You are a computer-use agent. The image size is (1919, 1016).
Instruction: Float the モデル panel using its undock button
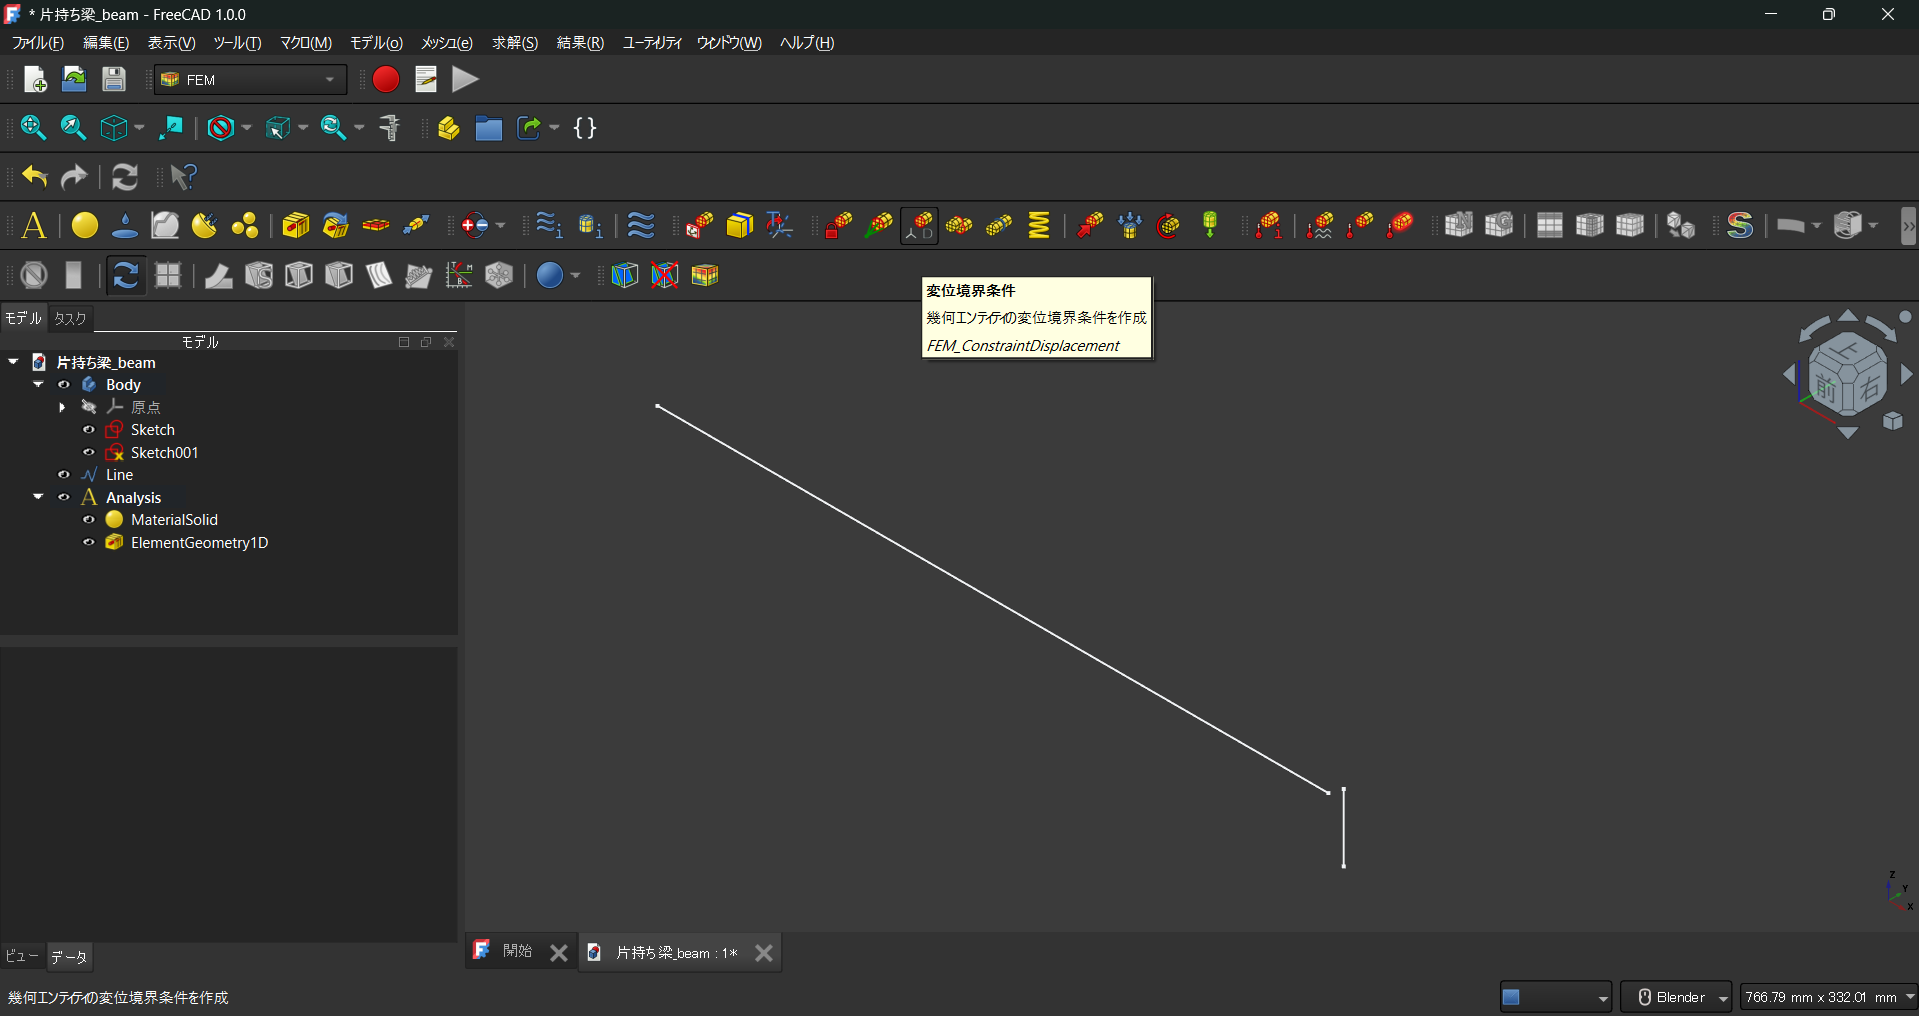coord(426,342)
